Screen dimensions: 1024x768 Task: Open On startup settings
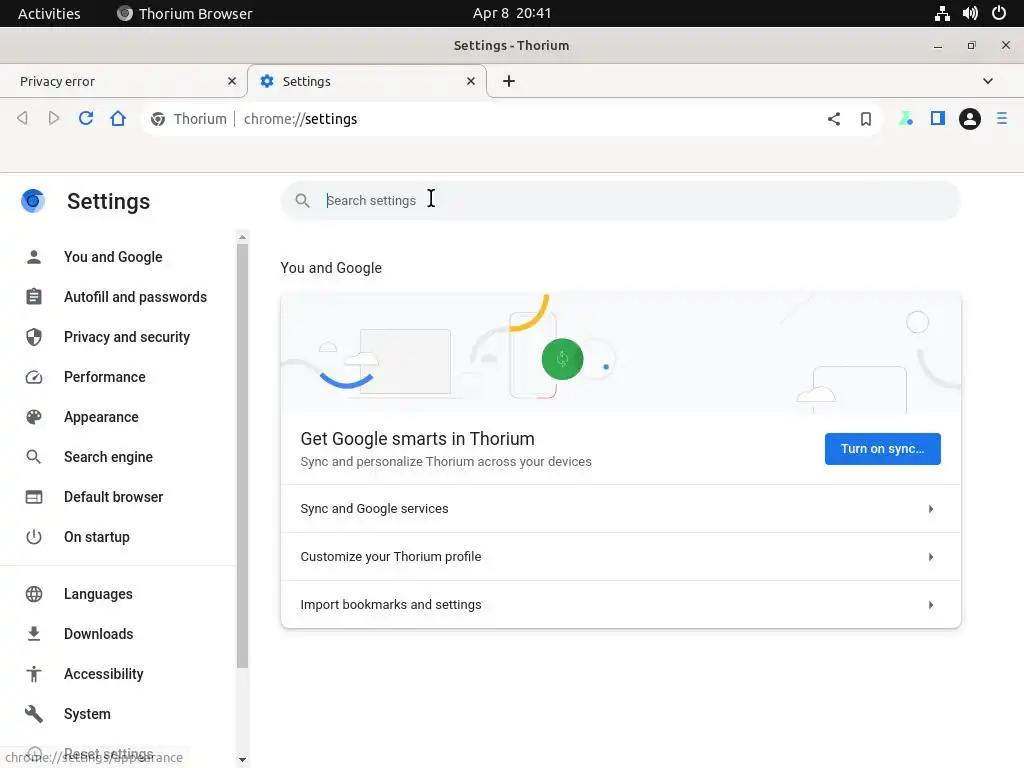click(x=97, y=537)
